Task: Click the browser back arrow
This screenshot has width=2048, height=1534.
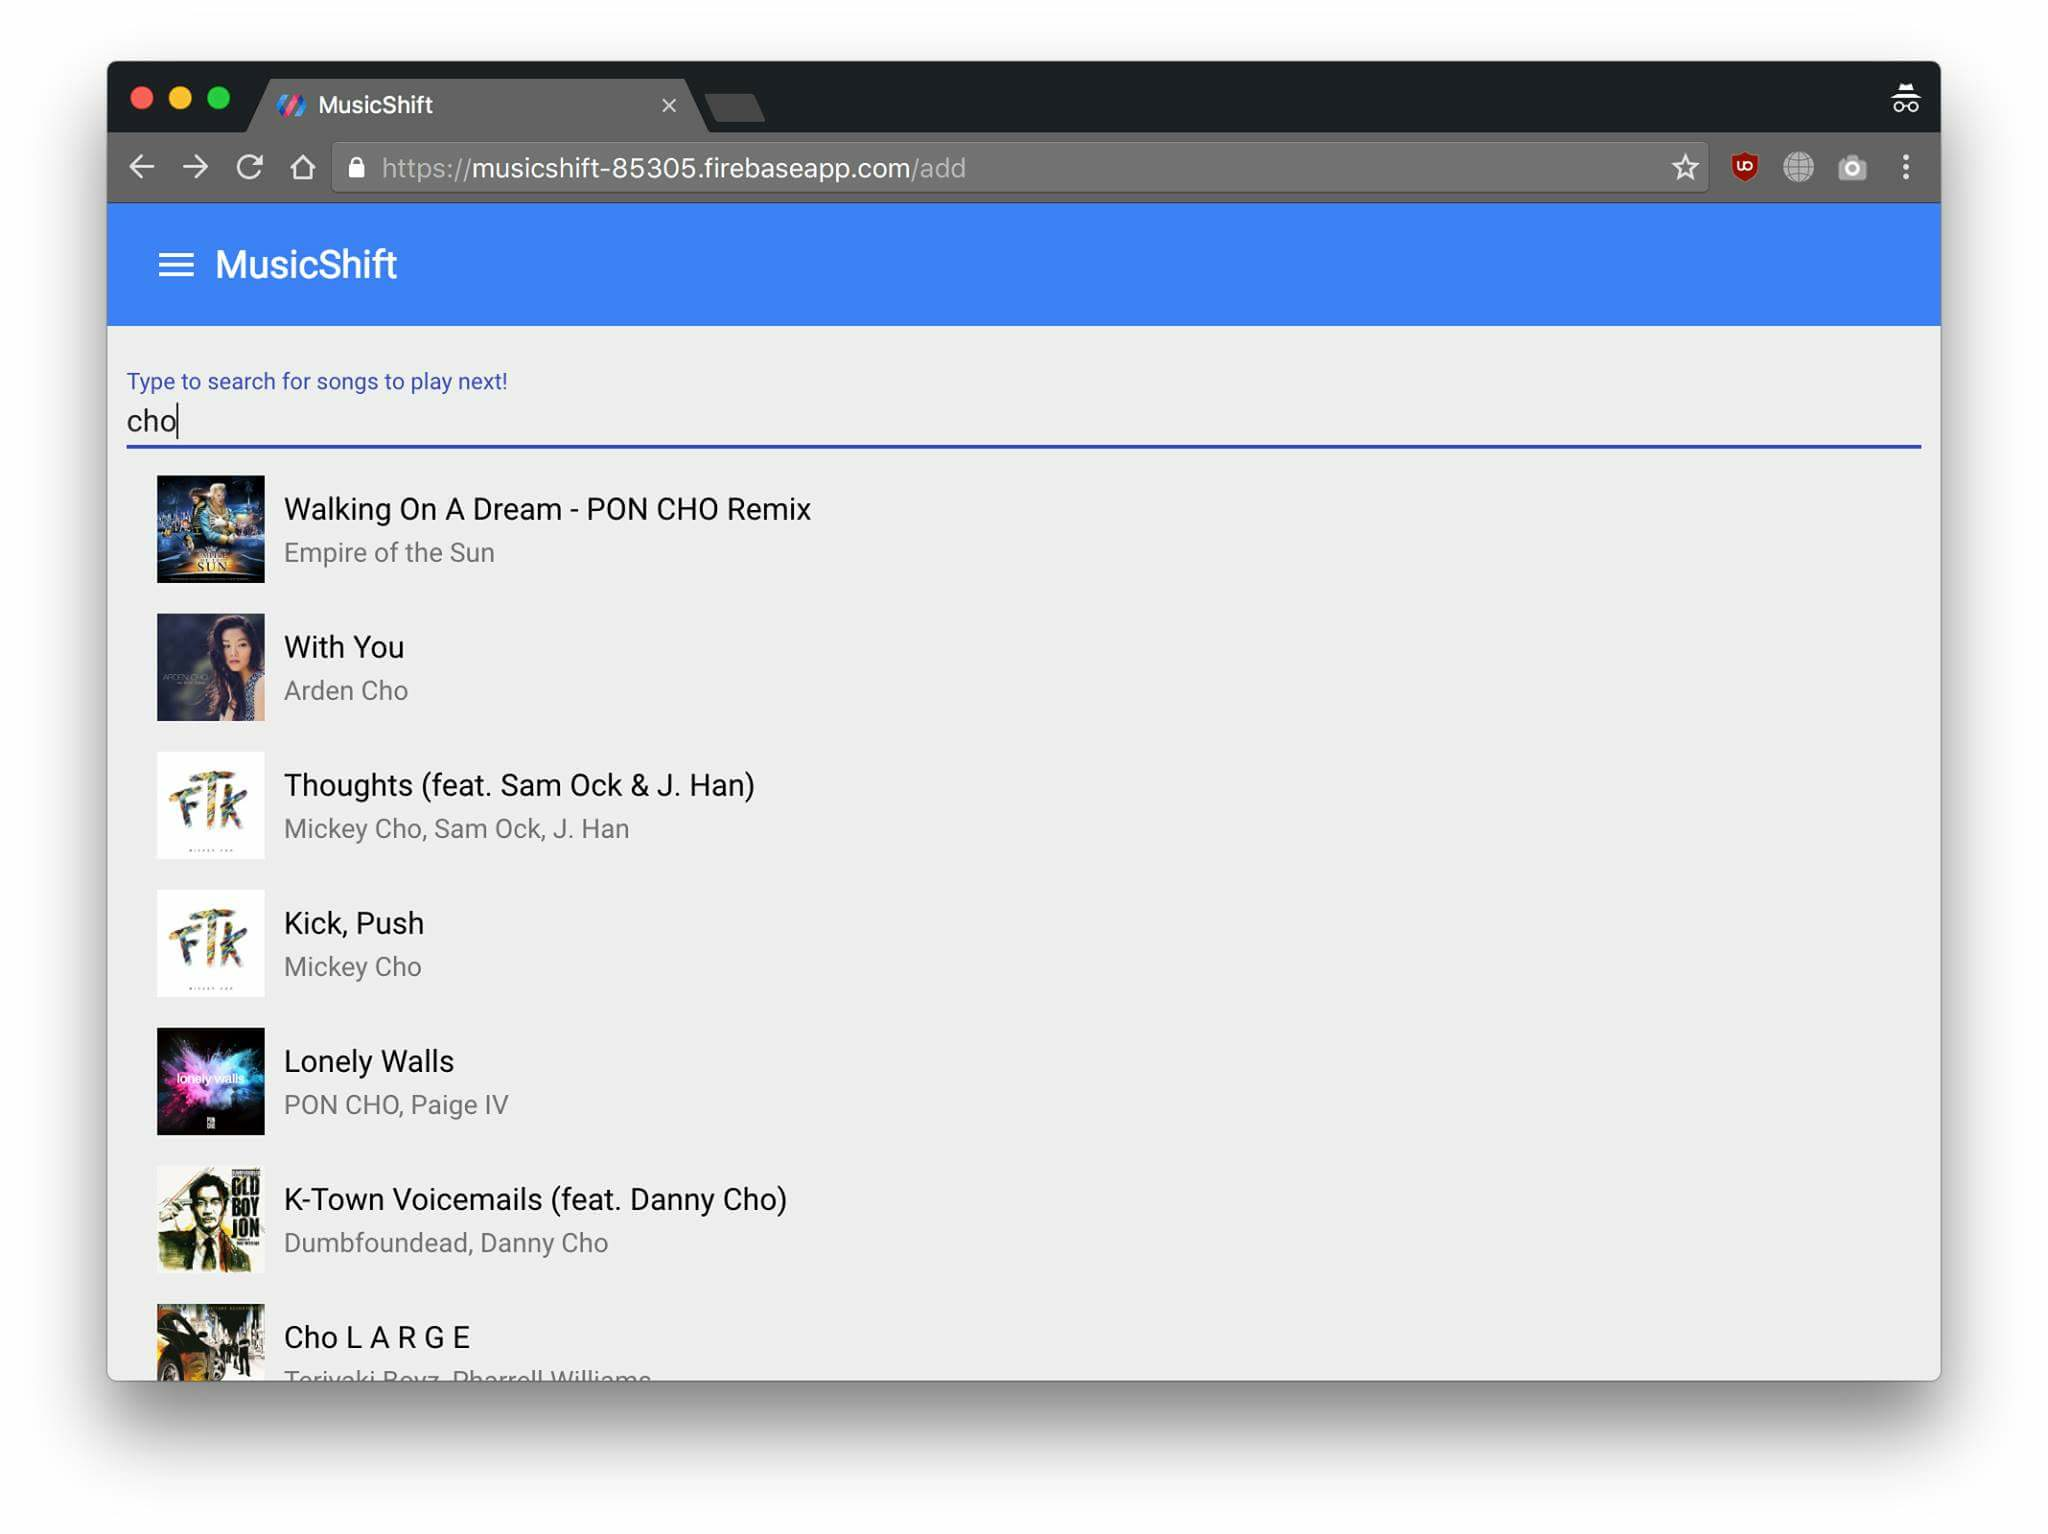Action: 142,167
